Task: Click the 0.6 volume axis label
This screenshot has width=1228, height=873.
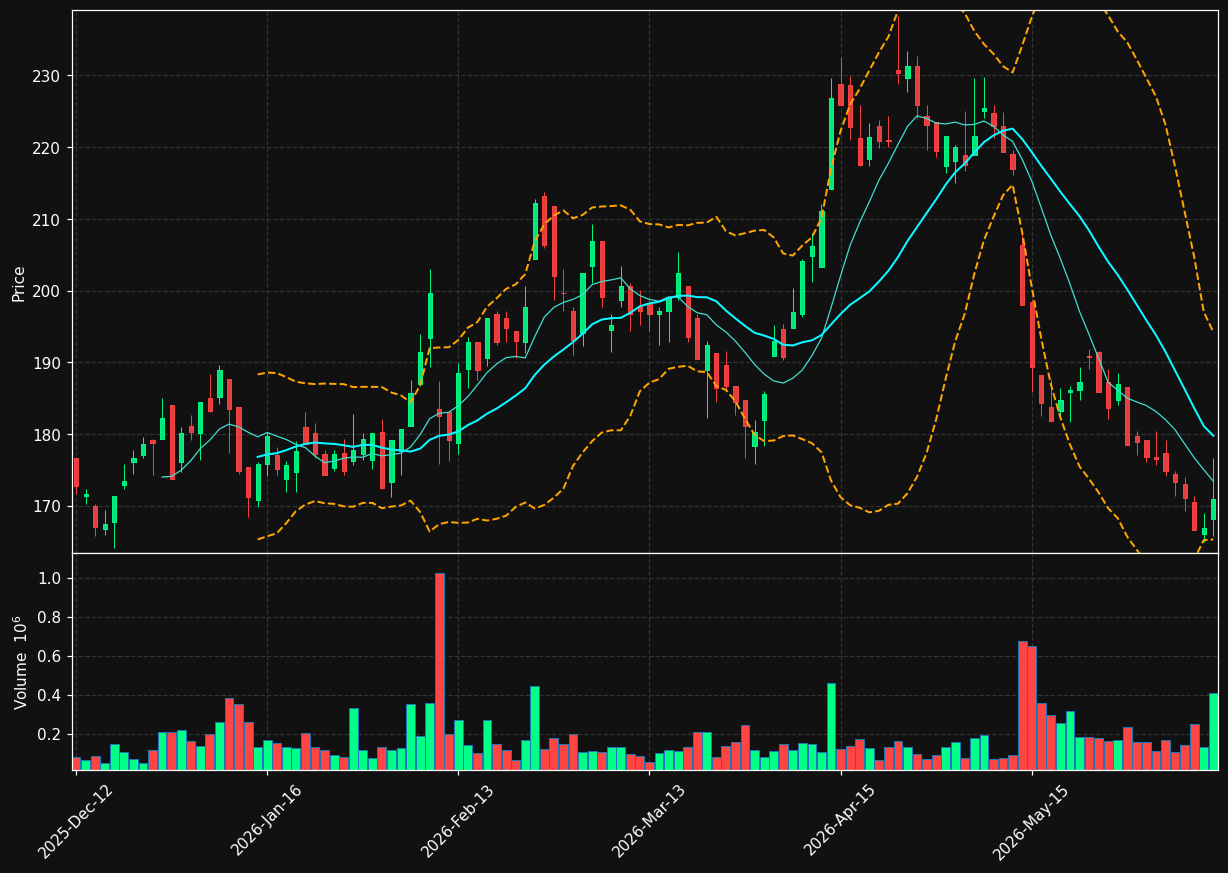Action: (50, 657)
